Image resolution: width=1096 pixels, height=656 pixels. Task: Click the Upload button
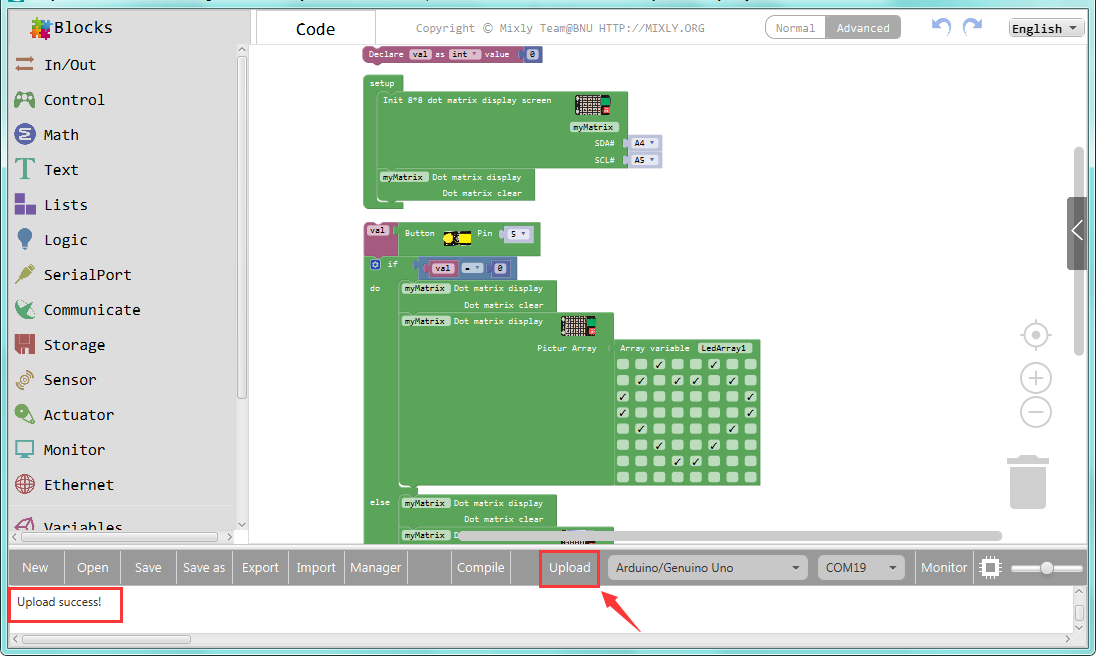coord(569,567)
